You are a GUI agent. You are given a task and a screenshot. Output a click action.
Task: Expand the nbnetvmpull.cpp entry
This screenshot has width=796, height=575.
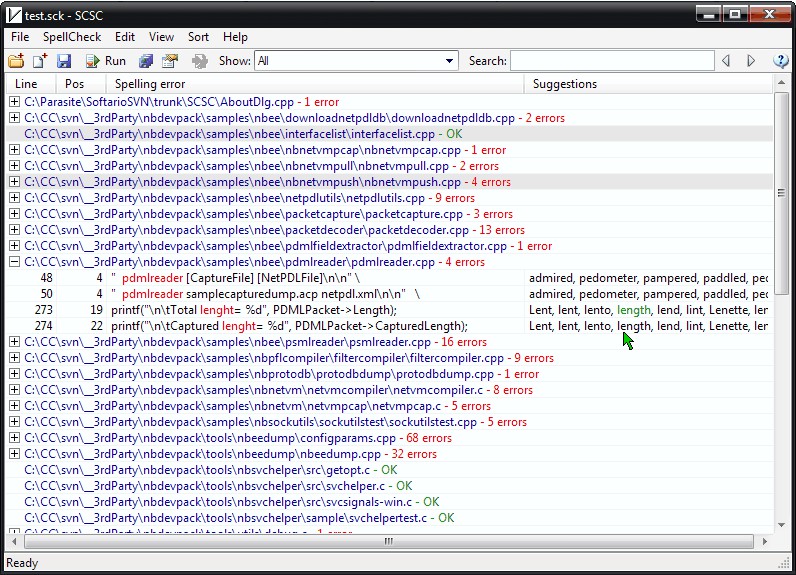point(15,165)
